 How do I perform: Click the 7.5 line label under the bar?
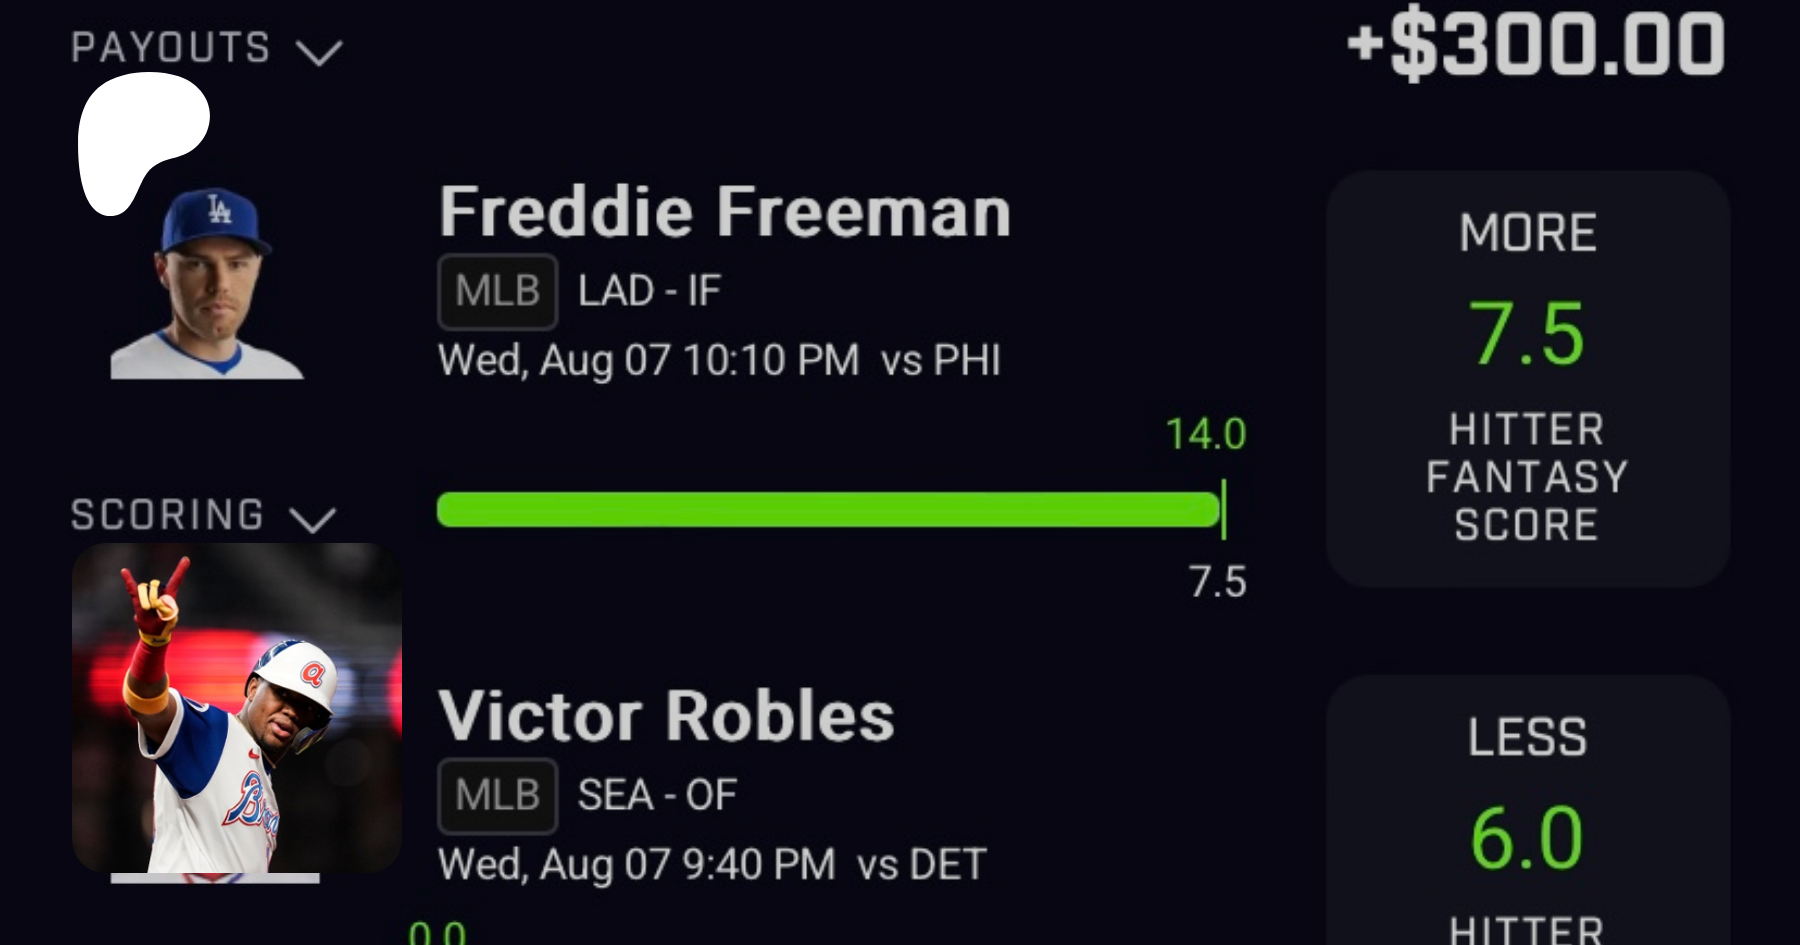click(x=1217, y=582)
